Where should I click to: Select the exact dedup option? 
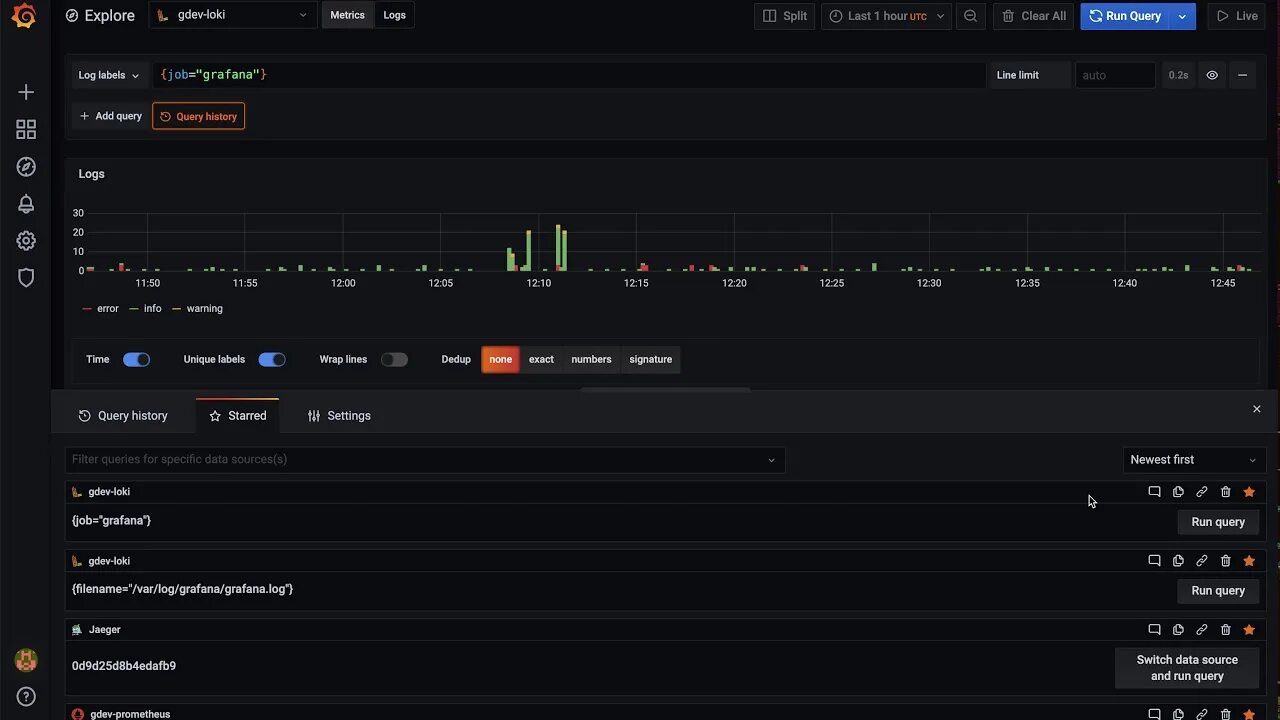(541, 359)
